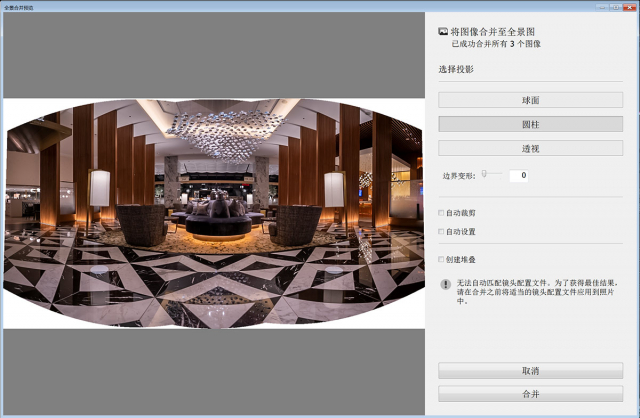The image size is (640, 418).
Task: Select the 圆柱 projection button
Action: (530, 124)
